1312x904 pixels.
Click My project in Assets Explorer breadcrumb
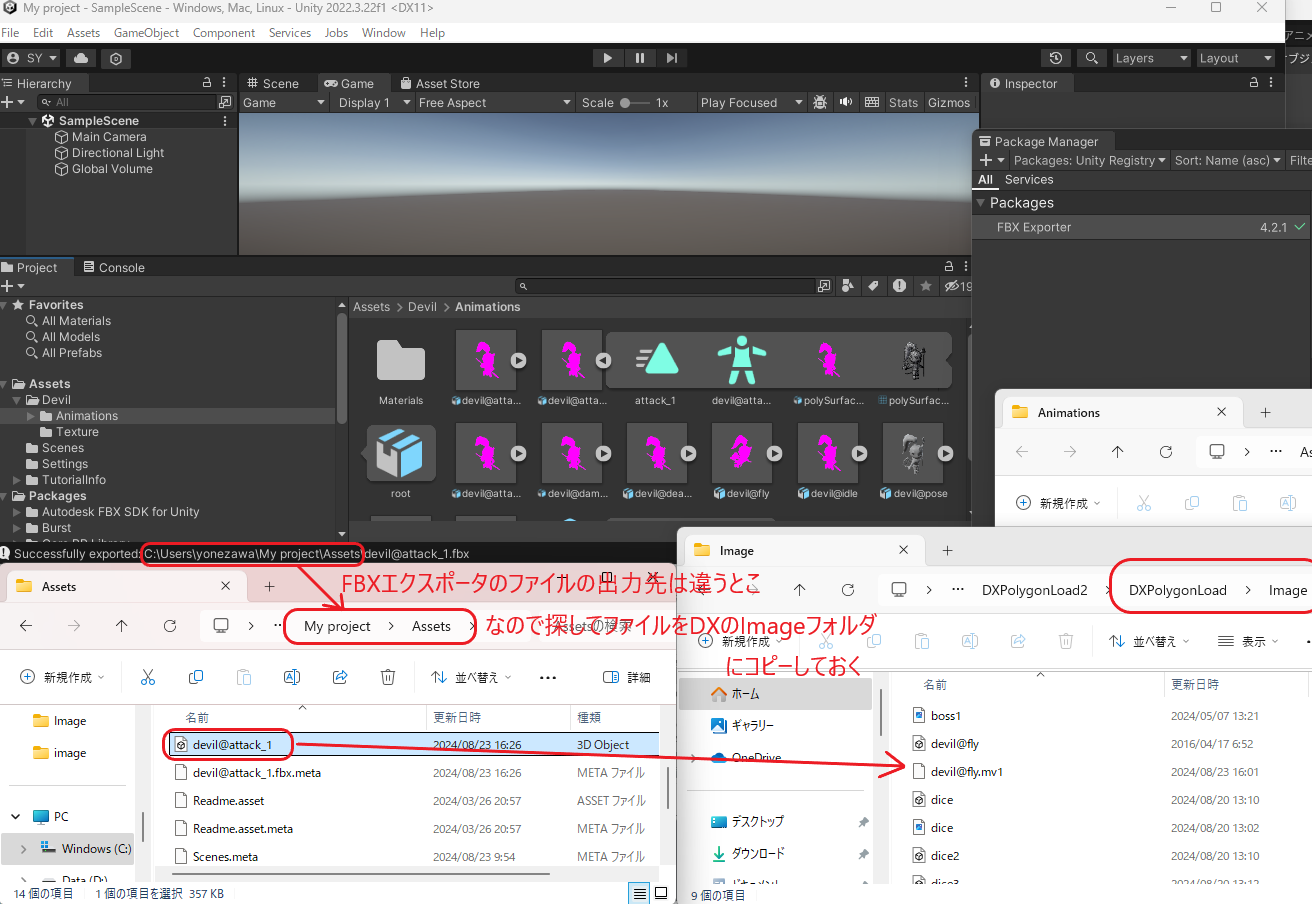pos(337,626)
